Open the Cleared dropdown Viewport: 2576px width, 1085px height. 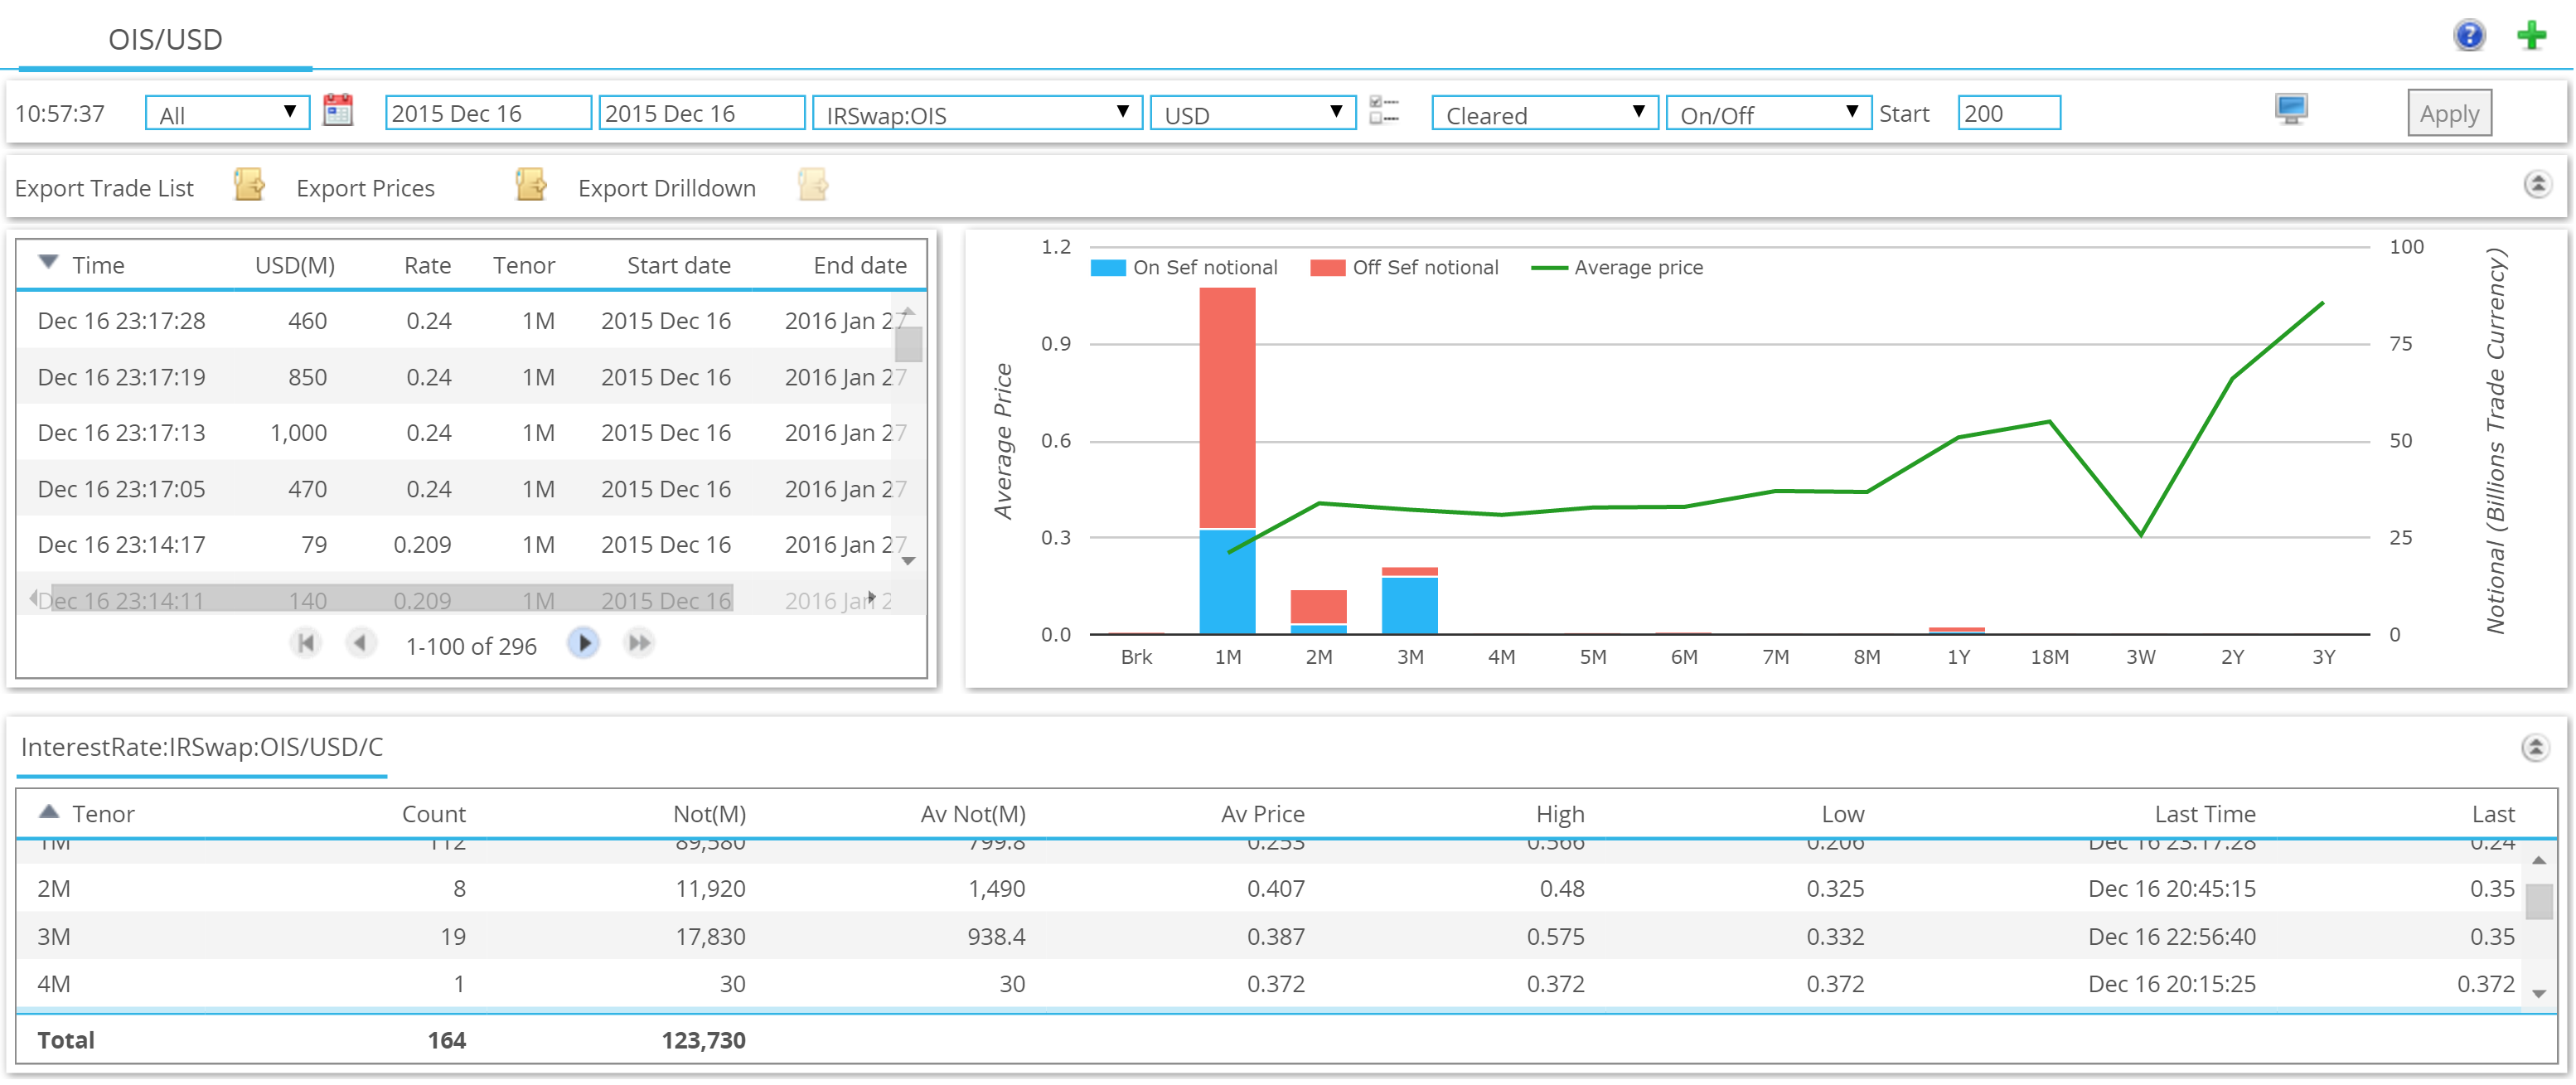click(1545, 113)
